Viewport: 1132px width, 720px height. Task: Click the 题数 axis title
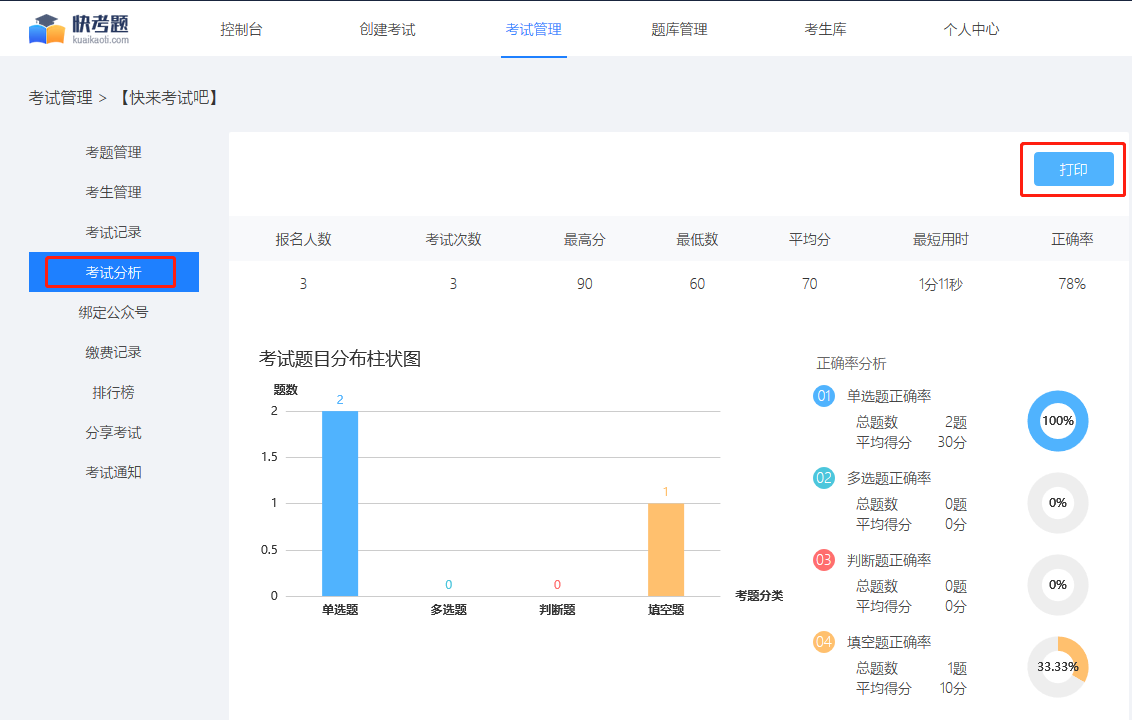coord(286,390)
